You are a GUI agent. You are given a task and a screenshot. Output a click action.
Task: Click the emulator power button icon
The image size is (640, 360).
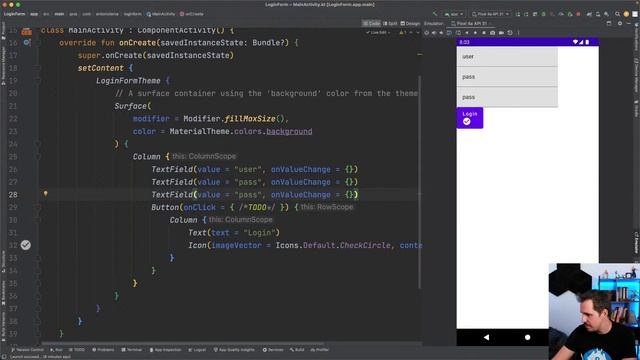pyautogui.click(x=427, y=33)
